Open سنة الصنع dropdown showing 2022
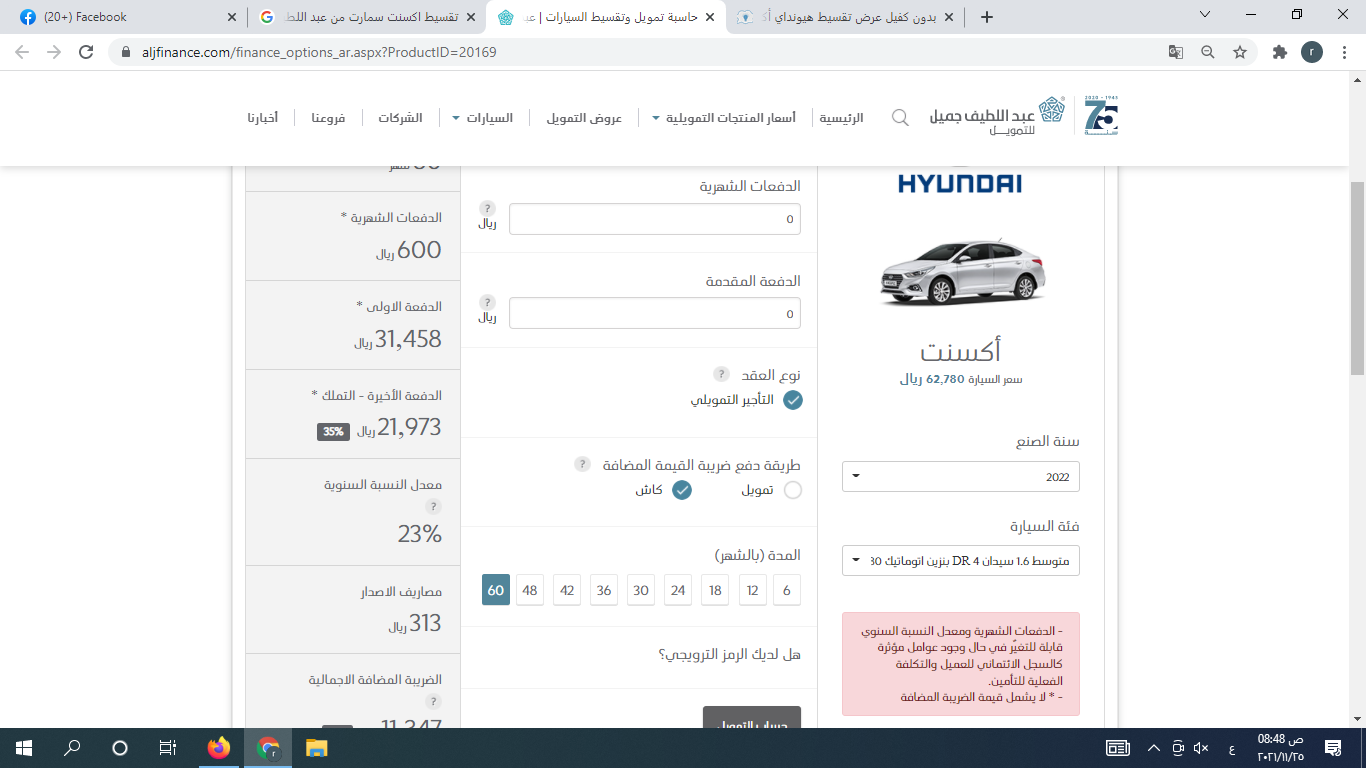Viewport: 1366px width, 768px height. pyautogui.click(x=961, y=477)
